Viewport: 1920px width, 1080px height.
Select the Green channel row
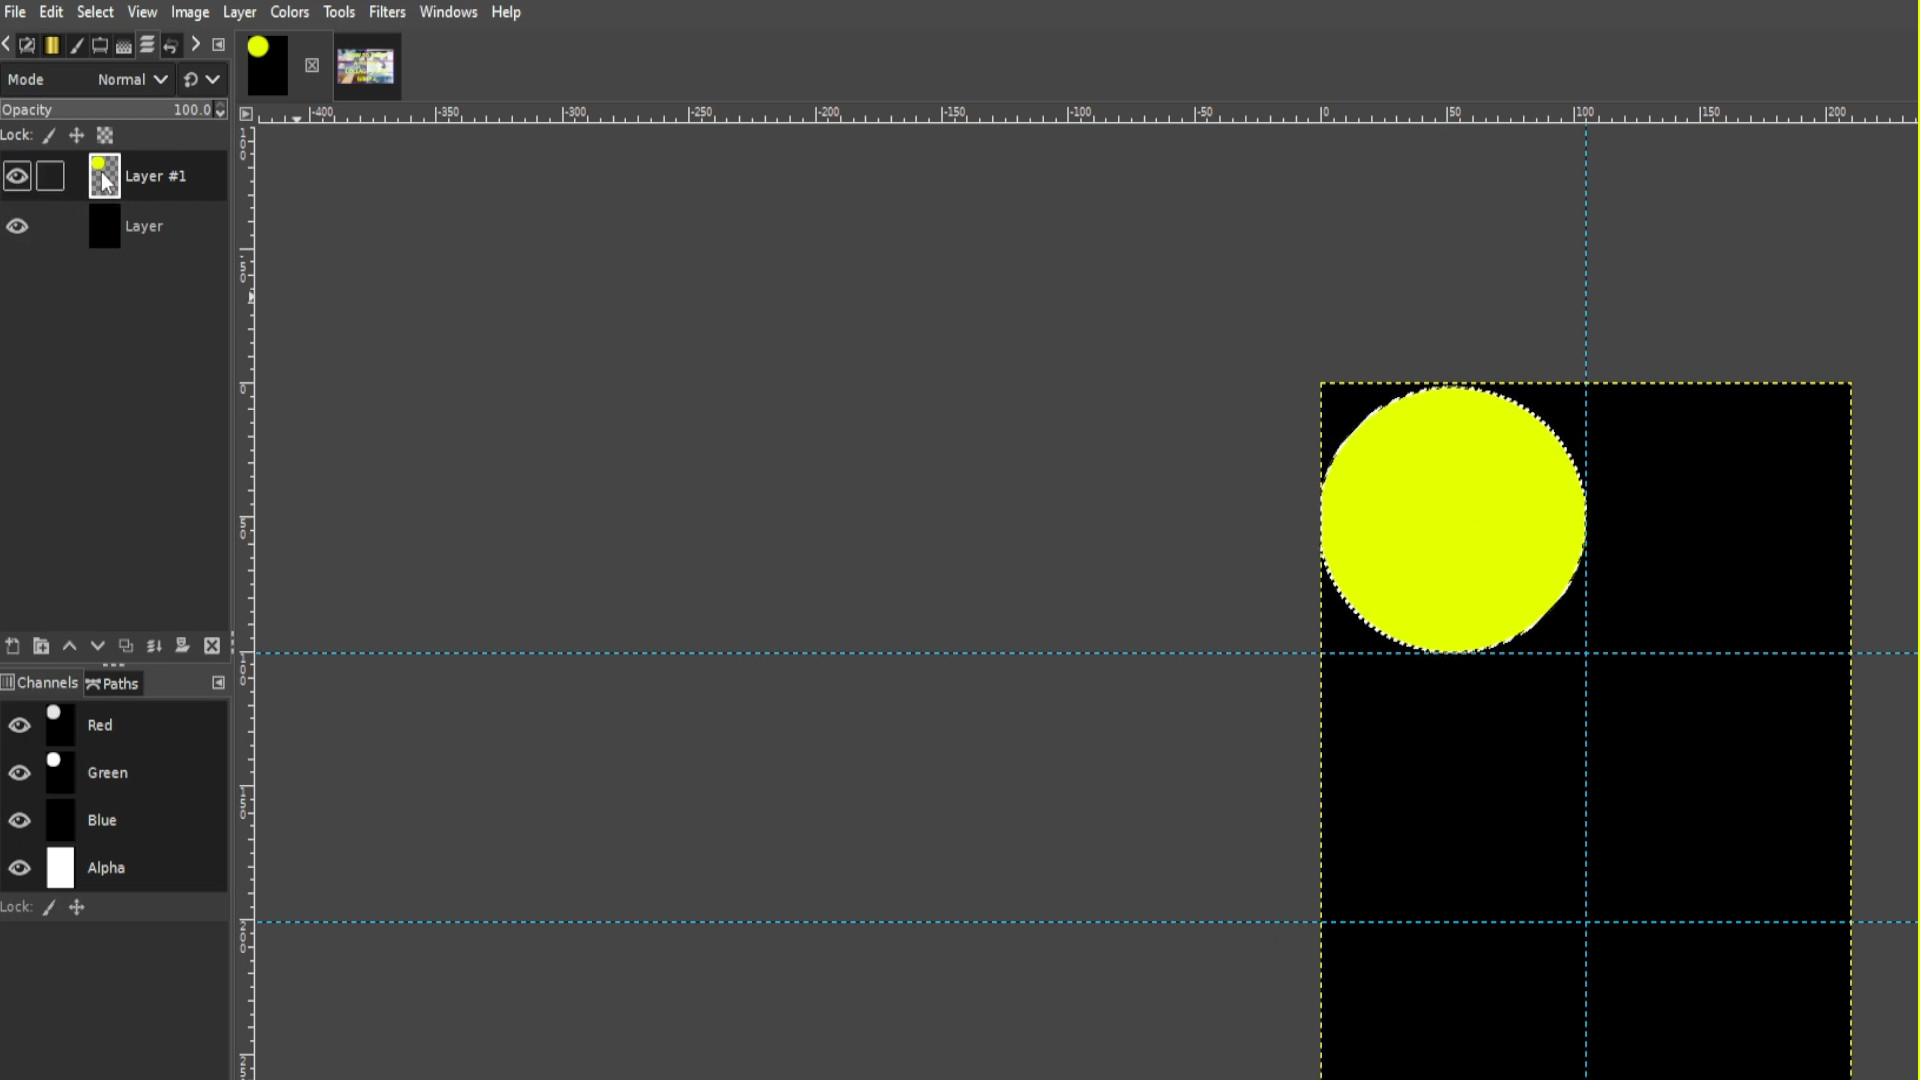[x=114, y=773]
